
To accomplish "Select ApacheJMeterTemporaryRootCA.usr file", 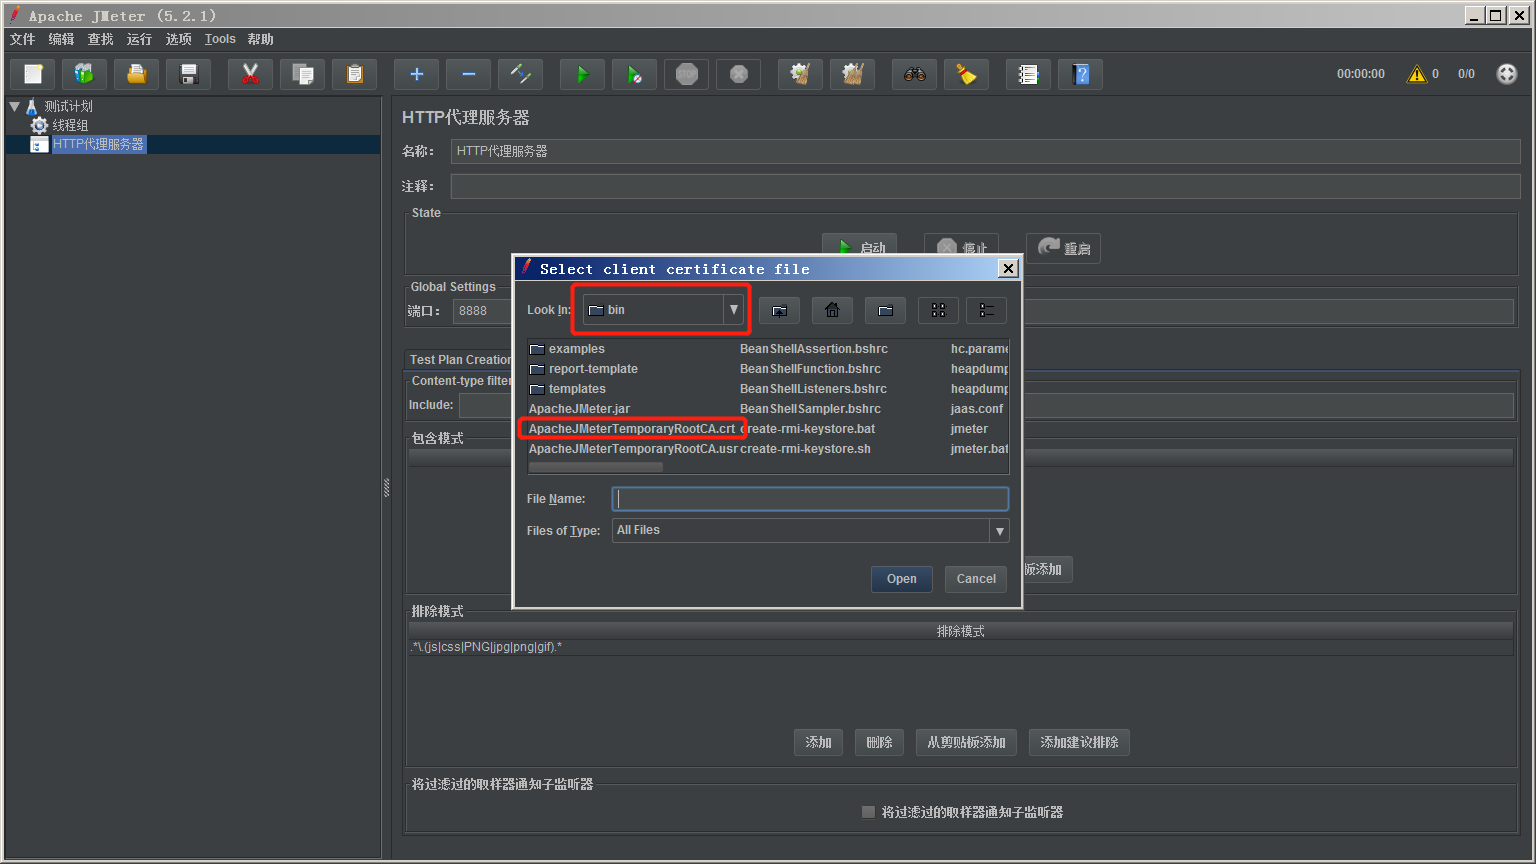I will 633,449.
